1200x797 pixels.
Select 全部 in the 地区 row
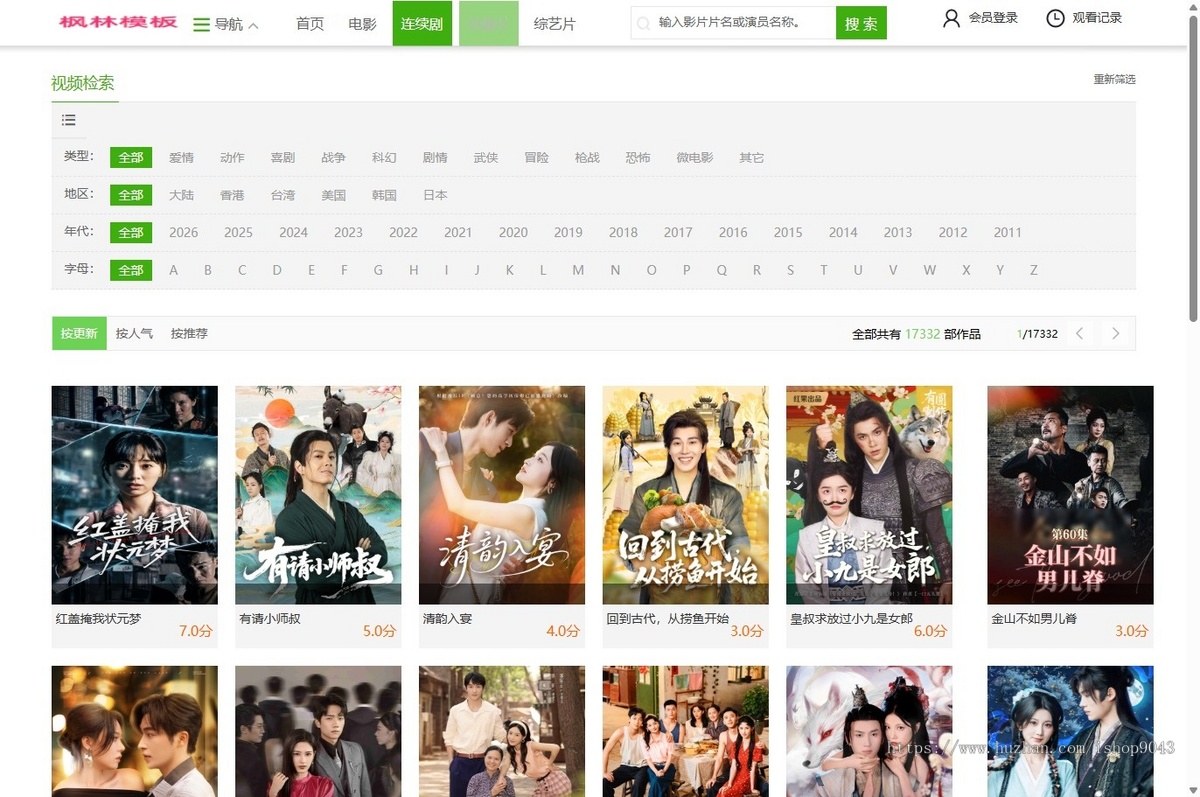pyautogui.click(x=131, y=195)
